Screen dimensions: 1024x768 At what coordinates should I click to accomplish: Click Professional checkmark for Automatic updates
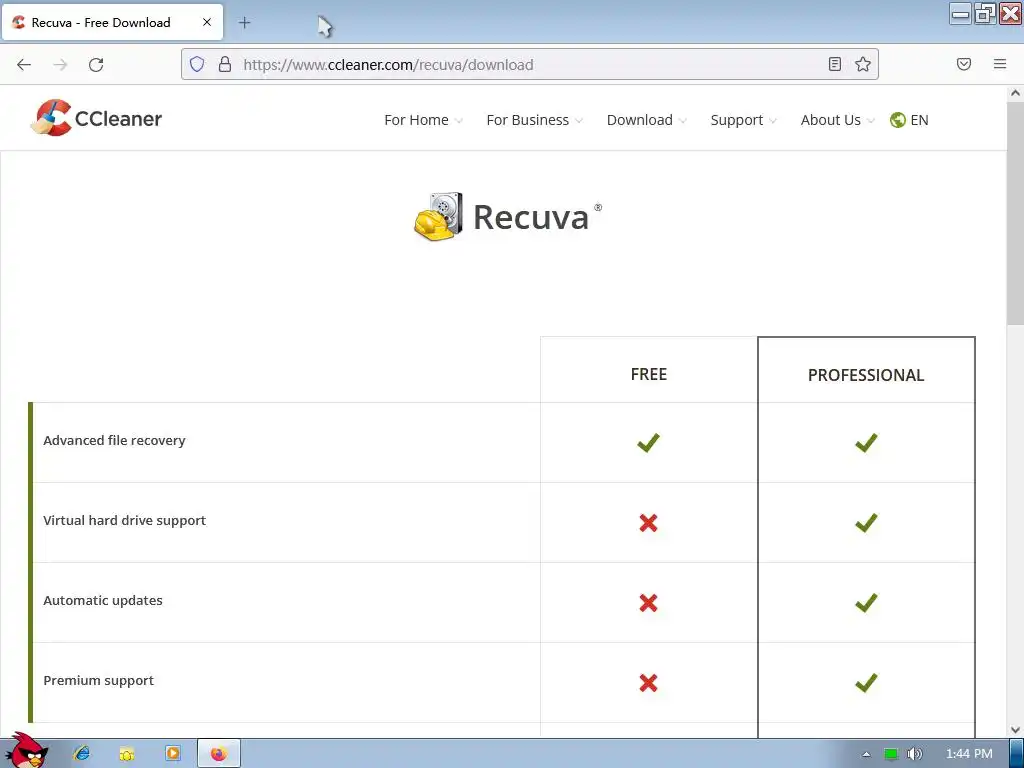(x=866, y=603)
